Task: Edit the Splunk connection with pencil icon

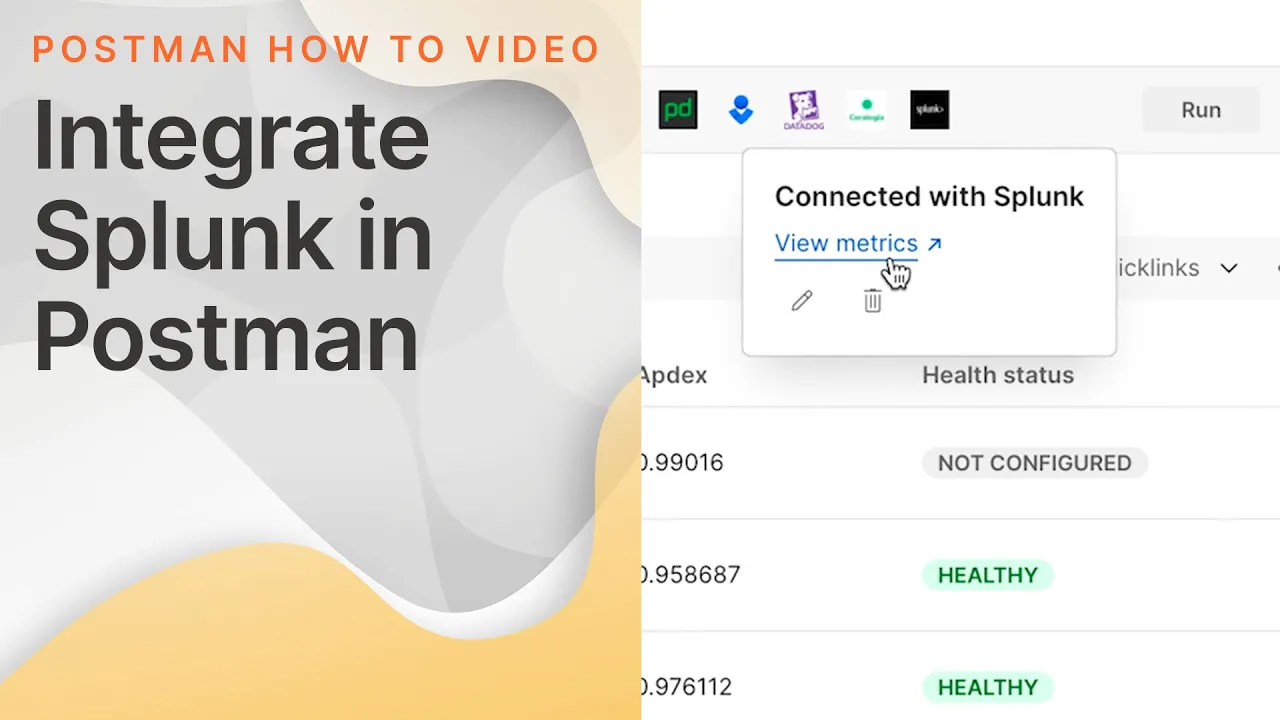Action: (802, 300)
